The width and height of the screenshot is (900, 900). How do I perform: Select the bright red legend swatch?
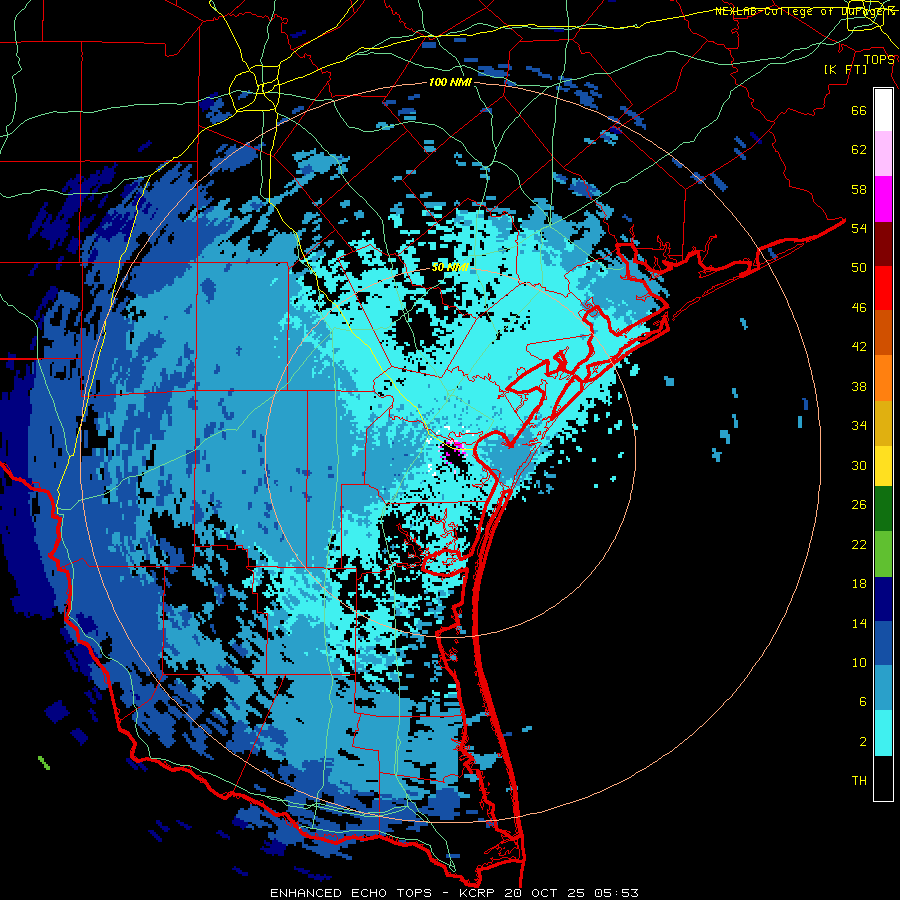coord(883,288)
